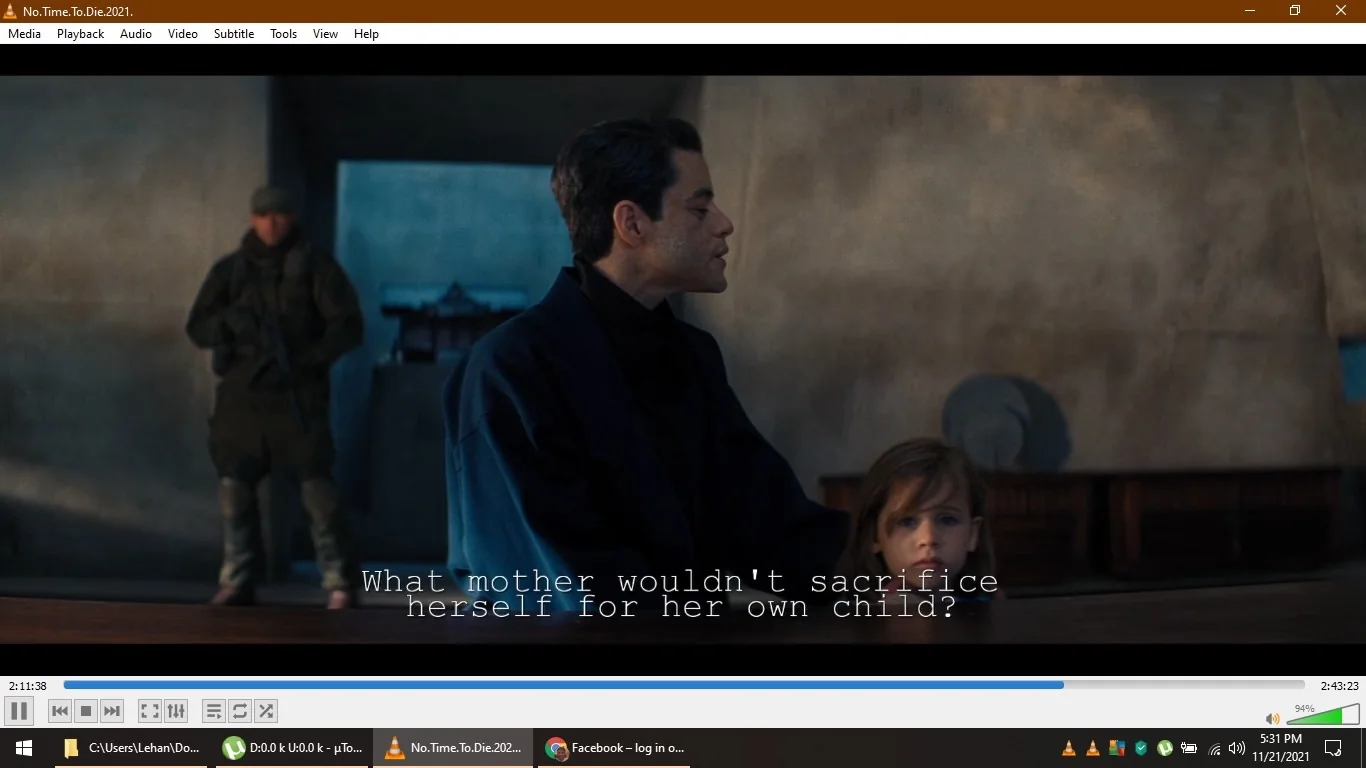Open extended settings and effects
Image resolution: width=1366 pixels, height=768 pixels.
(x=176, y=711)
